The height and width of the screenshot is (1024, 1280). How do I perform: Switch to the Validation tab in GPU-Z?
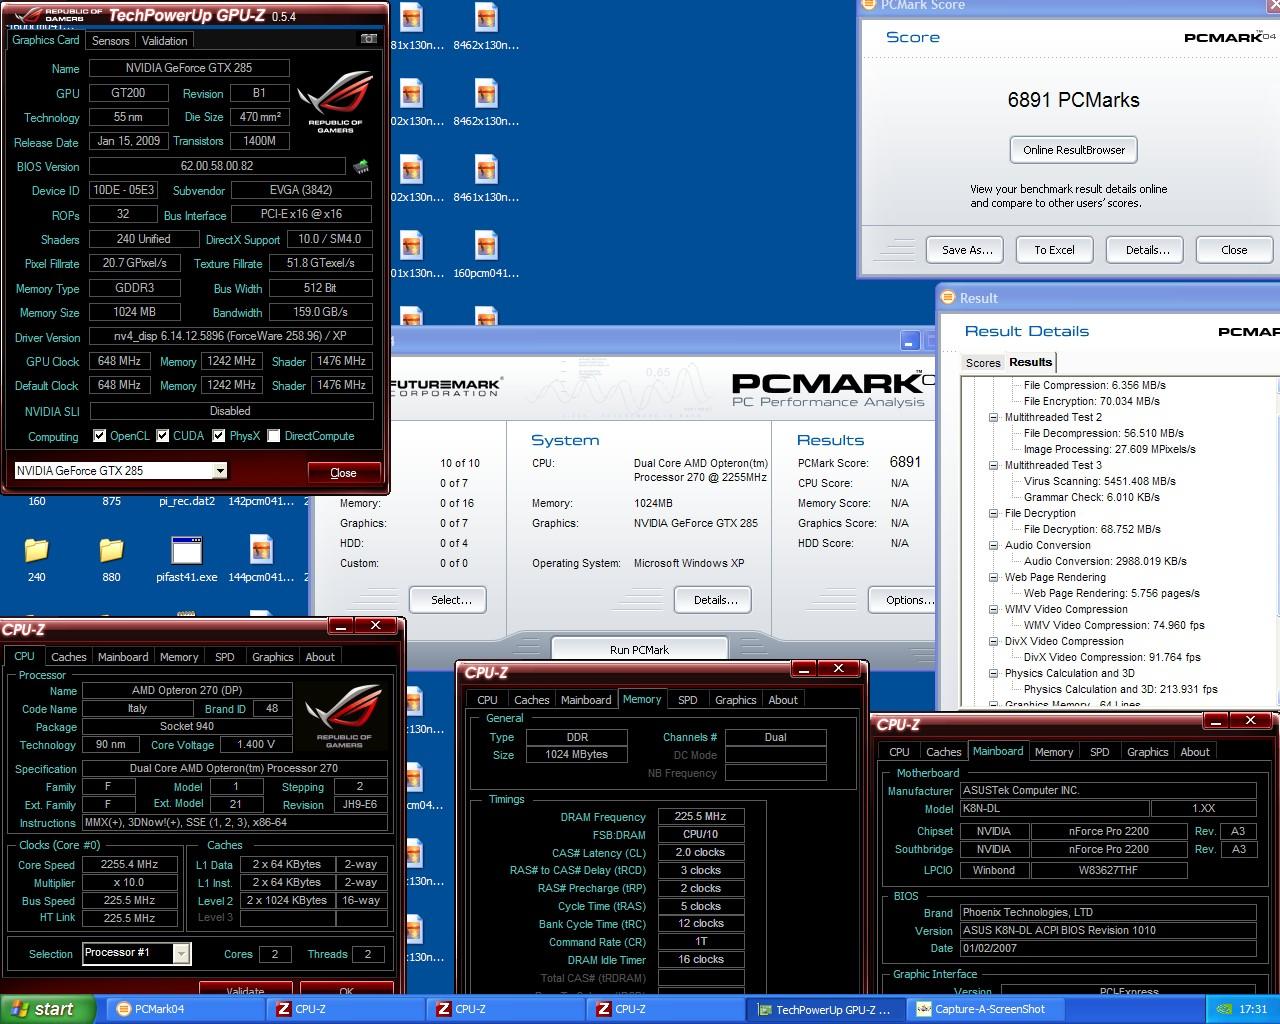click(164, 41)
